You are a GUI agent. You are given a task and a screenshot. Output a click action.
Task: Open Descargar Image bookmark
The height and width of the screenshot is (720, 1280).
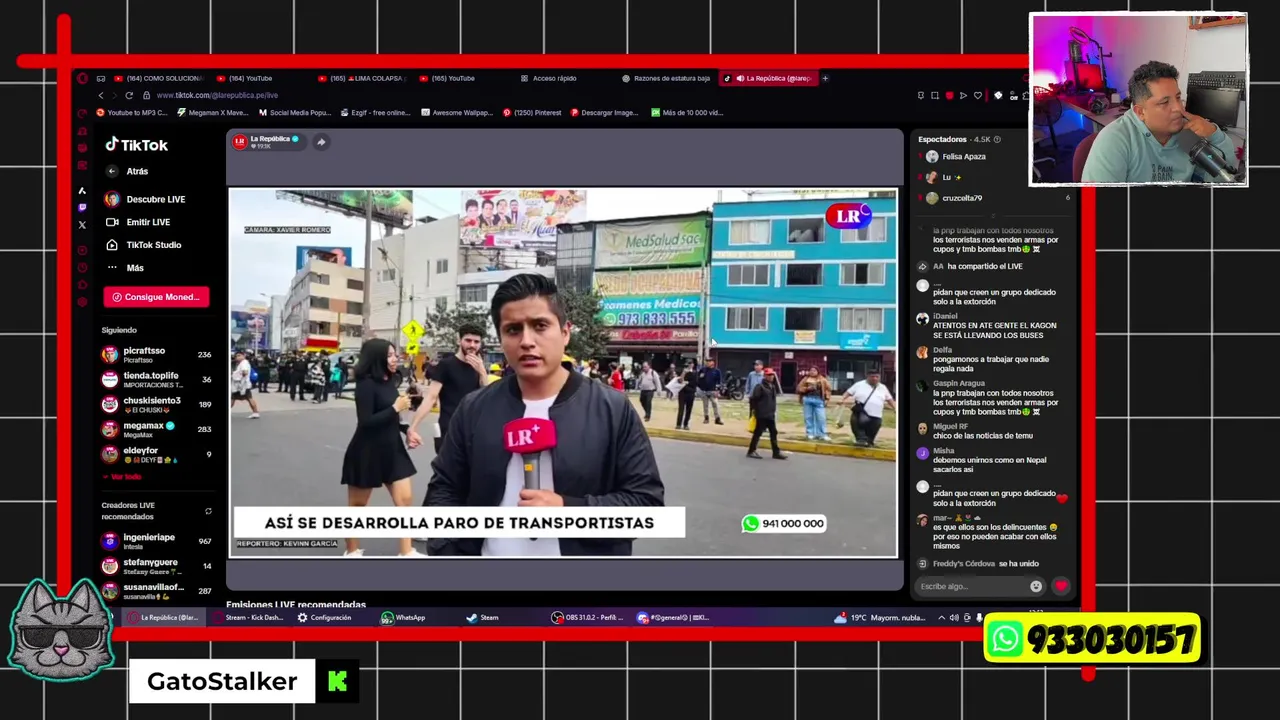604,113
